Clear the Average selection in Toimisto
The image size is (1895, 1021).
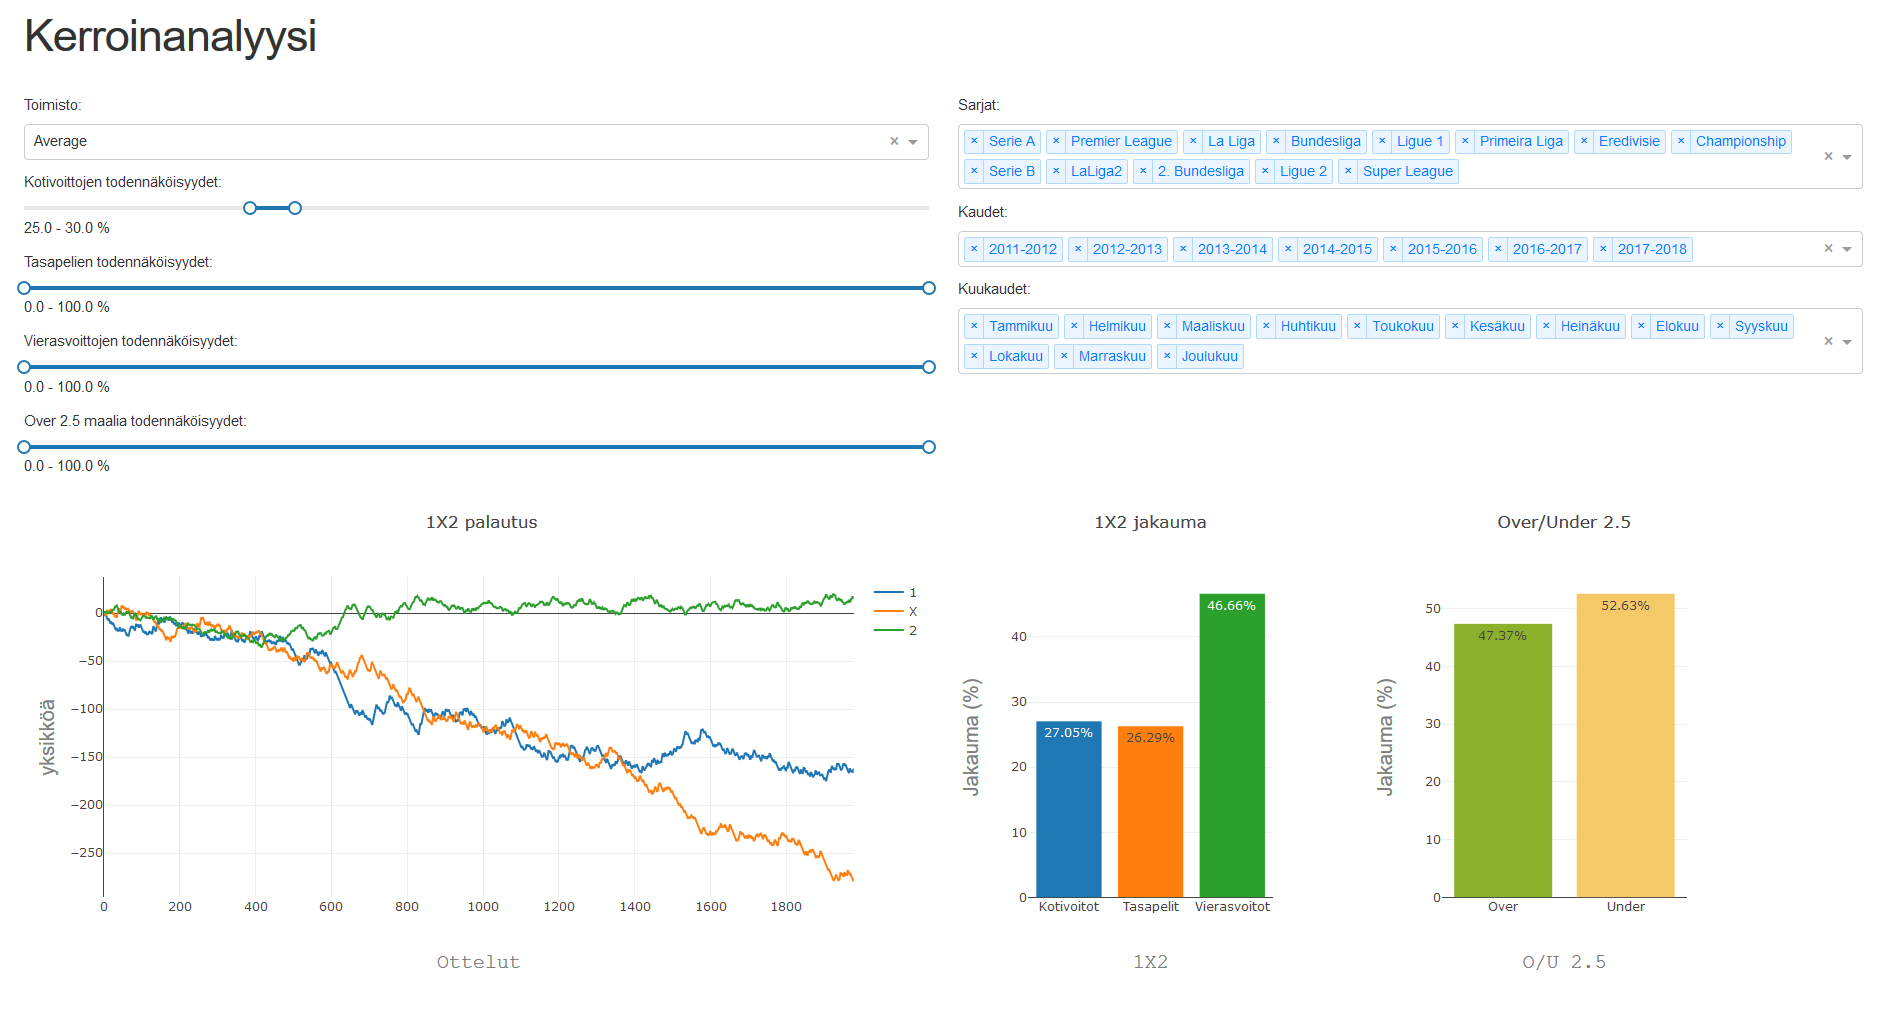click(x=894, y=142)
